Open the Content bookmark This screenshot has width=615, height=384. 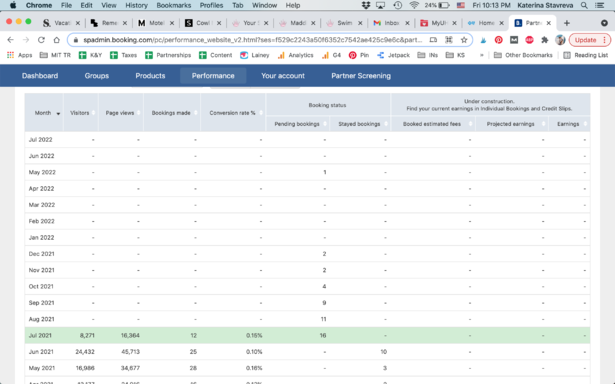216,55
